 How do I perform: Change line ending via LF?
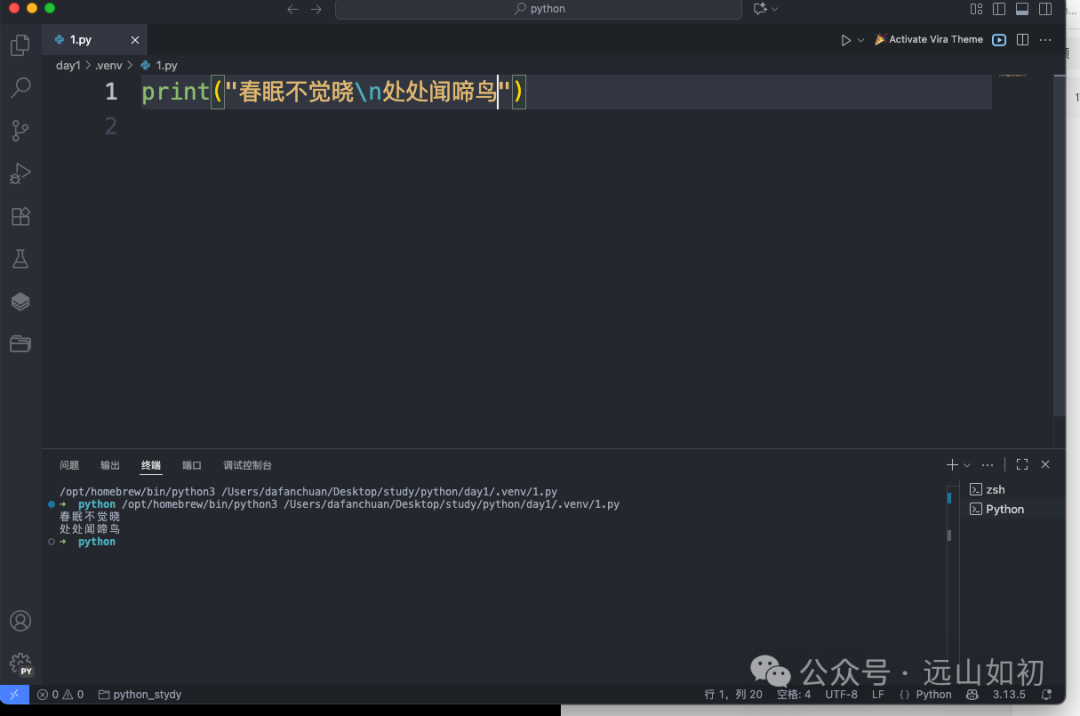point(878,694)
